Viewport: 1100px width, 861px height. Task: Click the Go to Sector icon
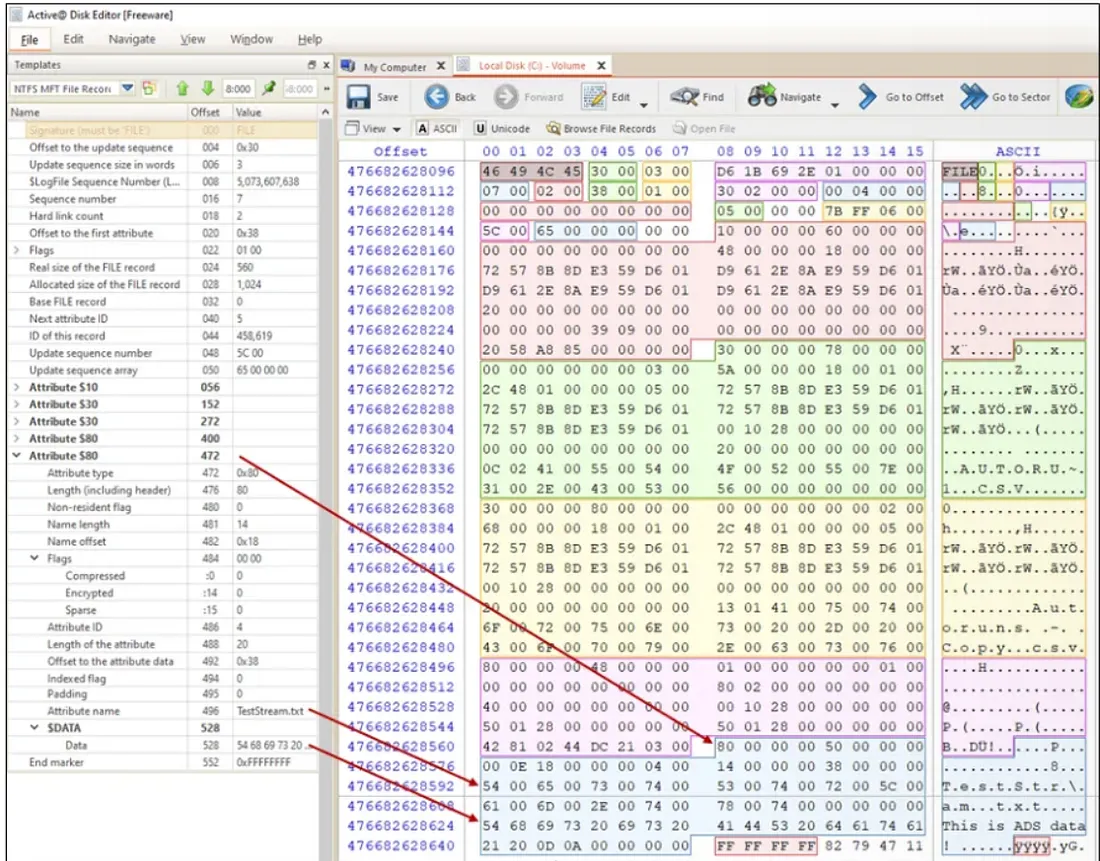(x=973, y=97)
